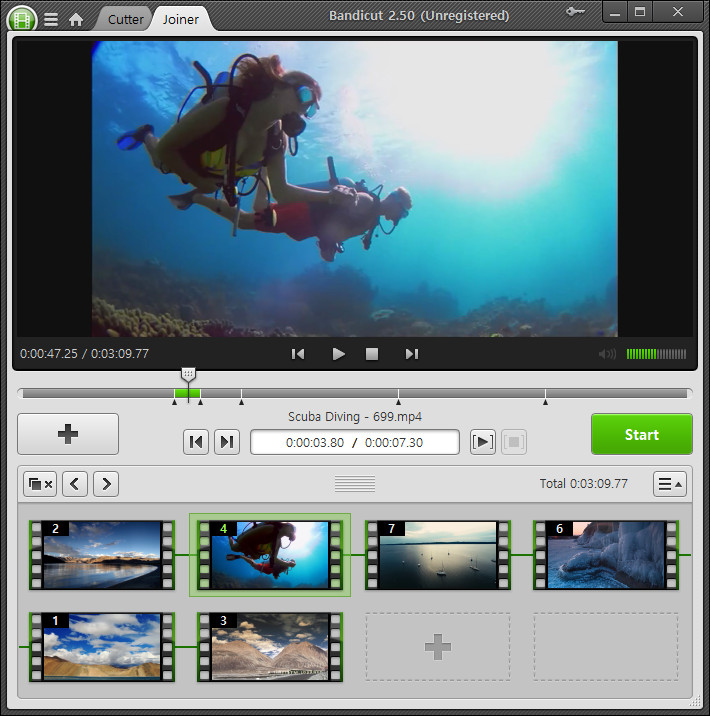Screen dimensions: 710x716
Task: Select clip thumbnail number 2
Action: pyautogui.click(x=102, y=555)
